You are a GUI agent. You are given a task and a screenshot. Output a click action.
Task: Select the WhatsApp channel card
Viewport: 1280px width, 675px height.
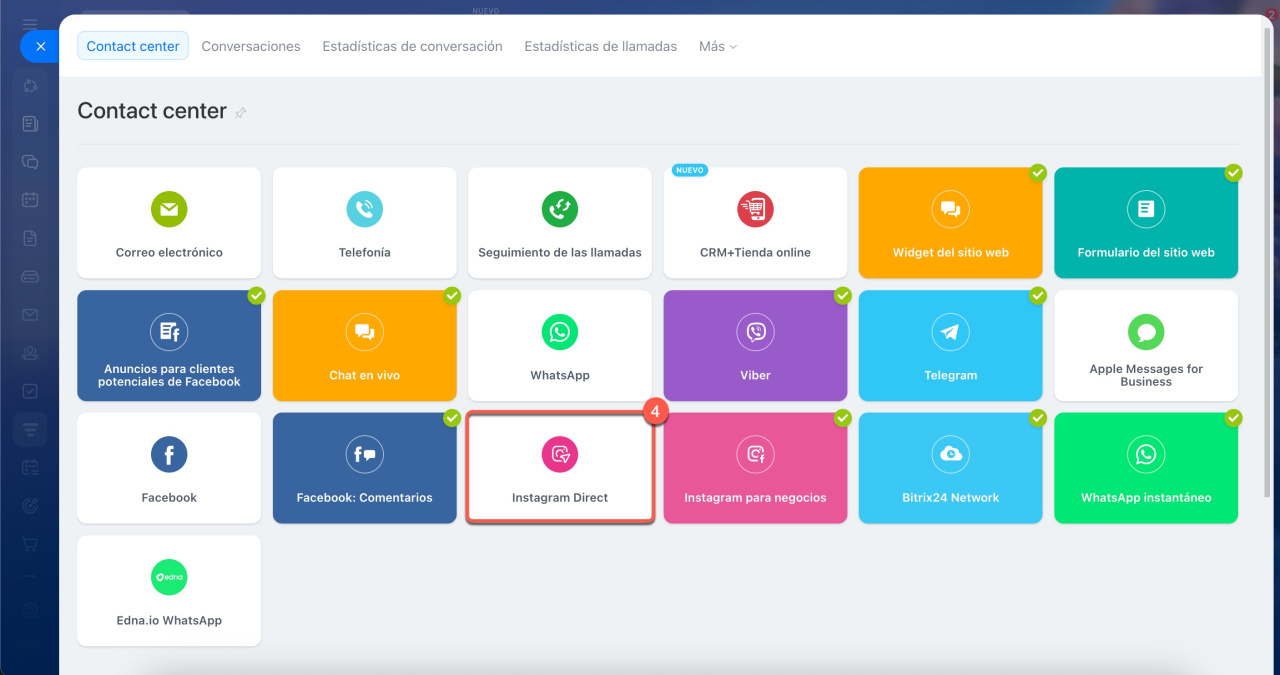pyautogui.click(x=560, y=345)
